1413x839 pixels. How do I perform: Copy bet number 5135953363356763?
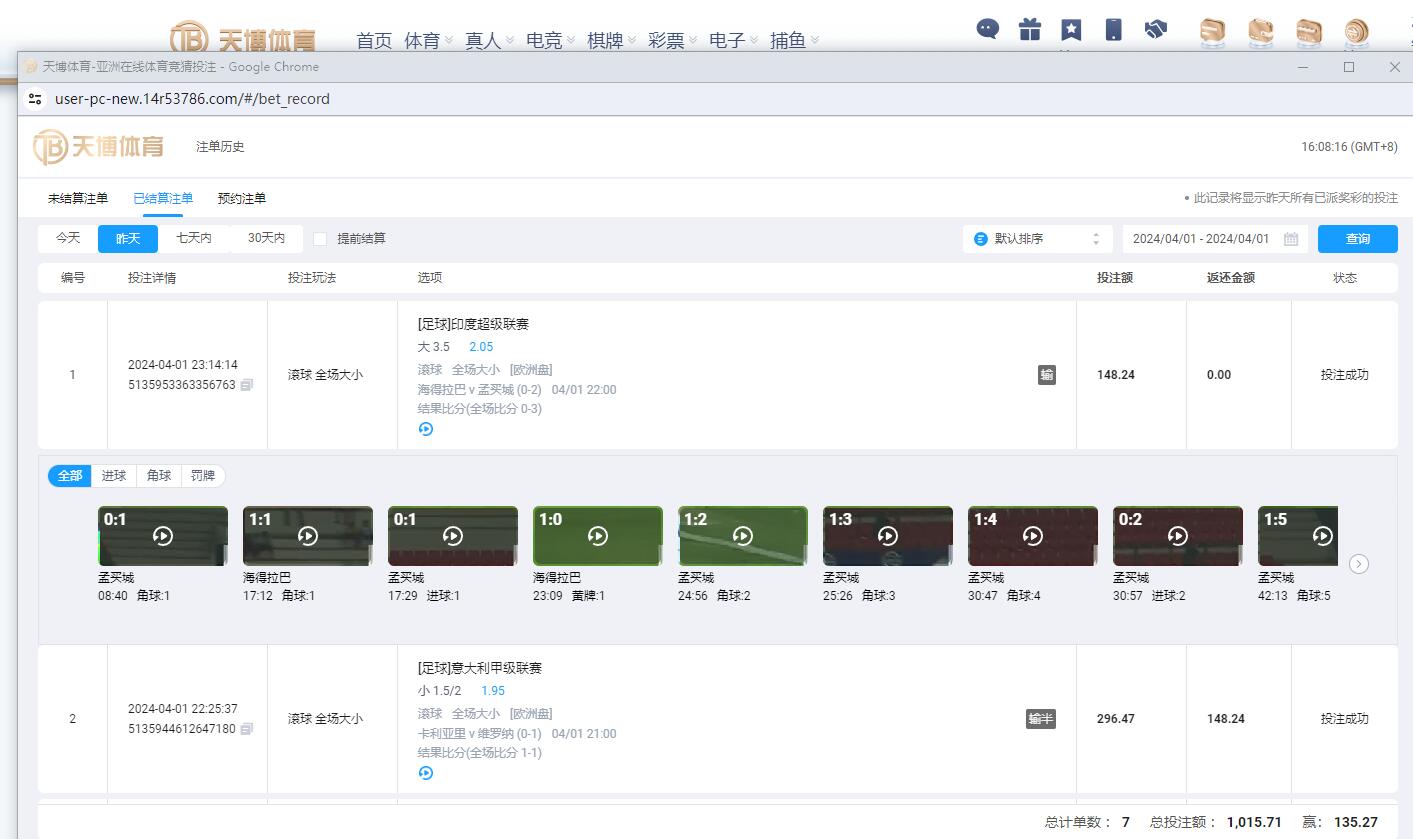(x=247, y=385)
